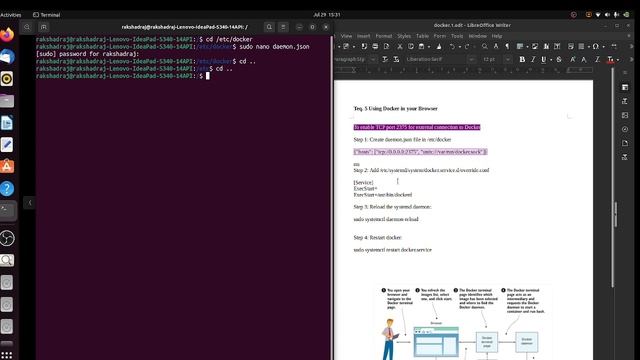Insert a table using the table icon

520,47
